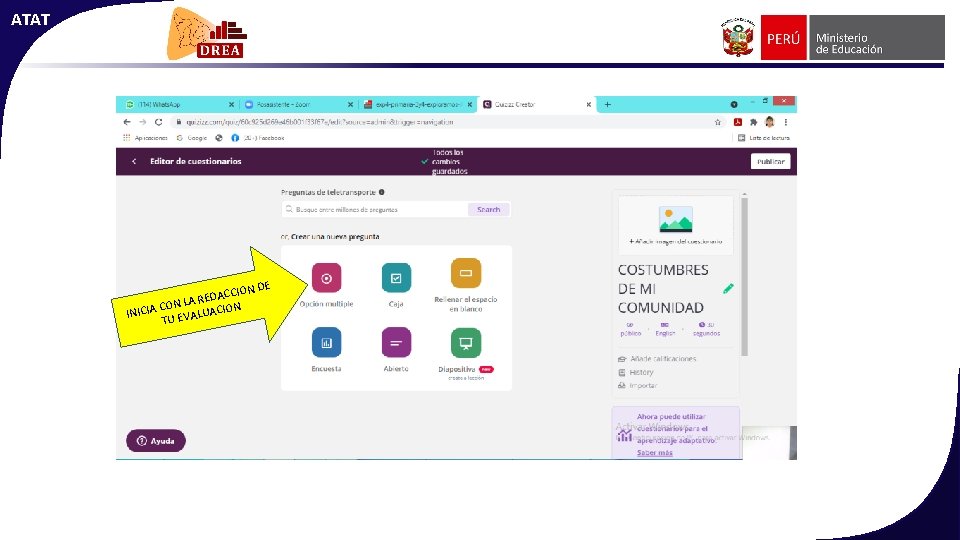The height and width of the screenshot is (540, 960).
Task: Choose the Abierto open-ended question icon
Action: [396, 342]
